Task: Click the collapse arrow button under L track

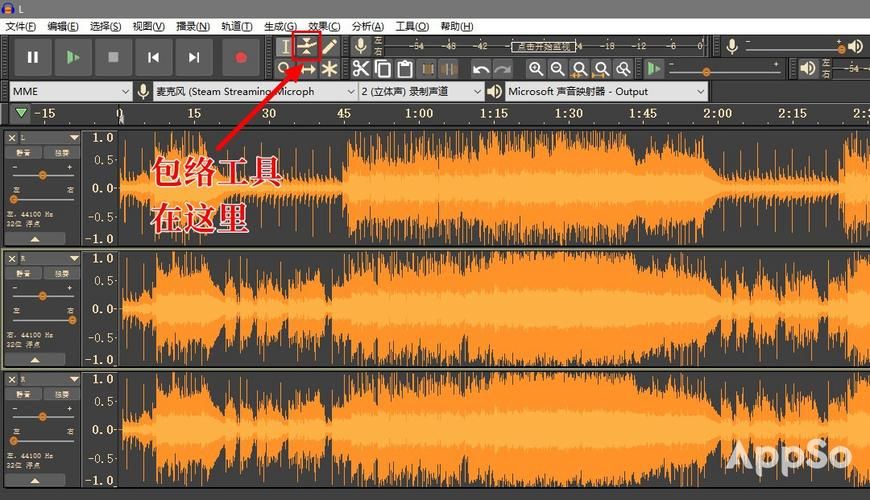Action: point(35,239)
